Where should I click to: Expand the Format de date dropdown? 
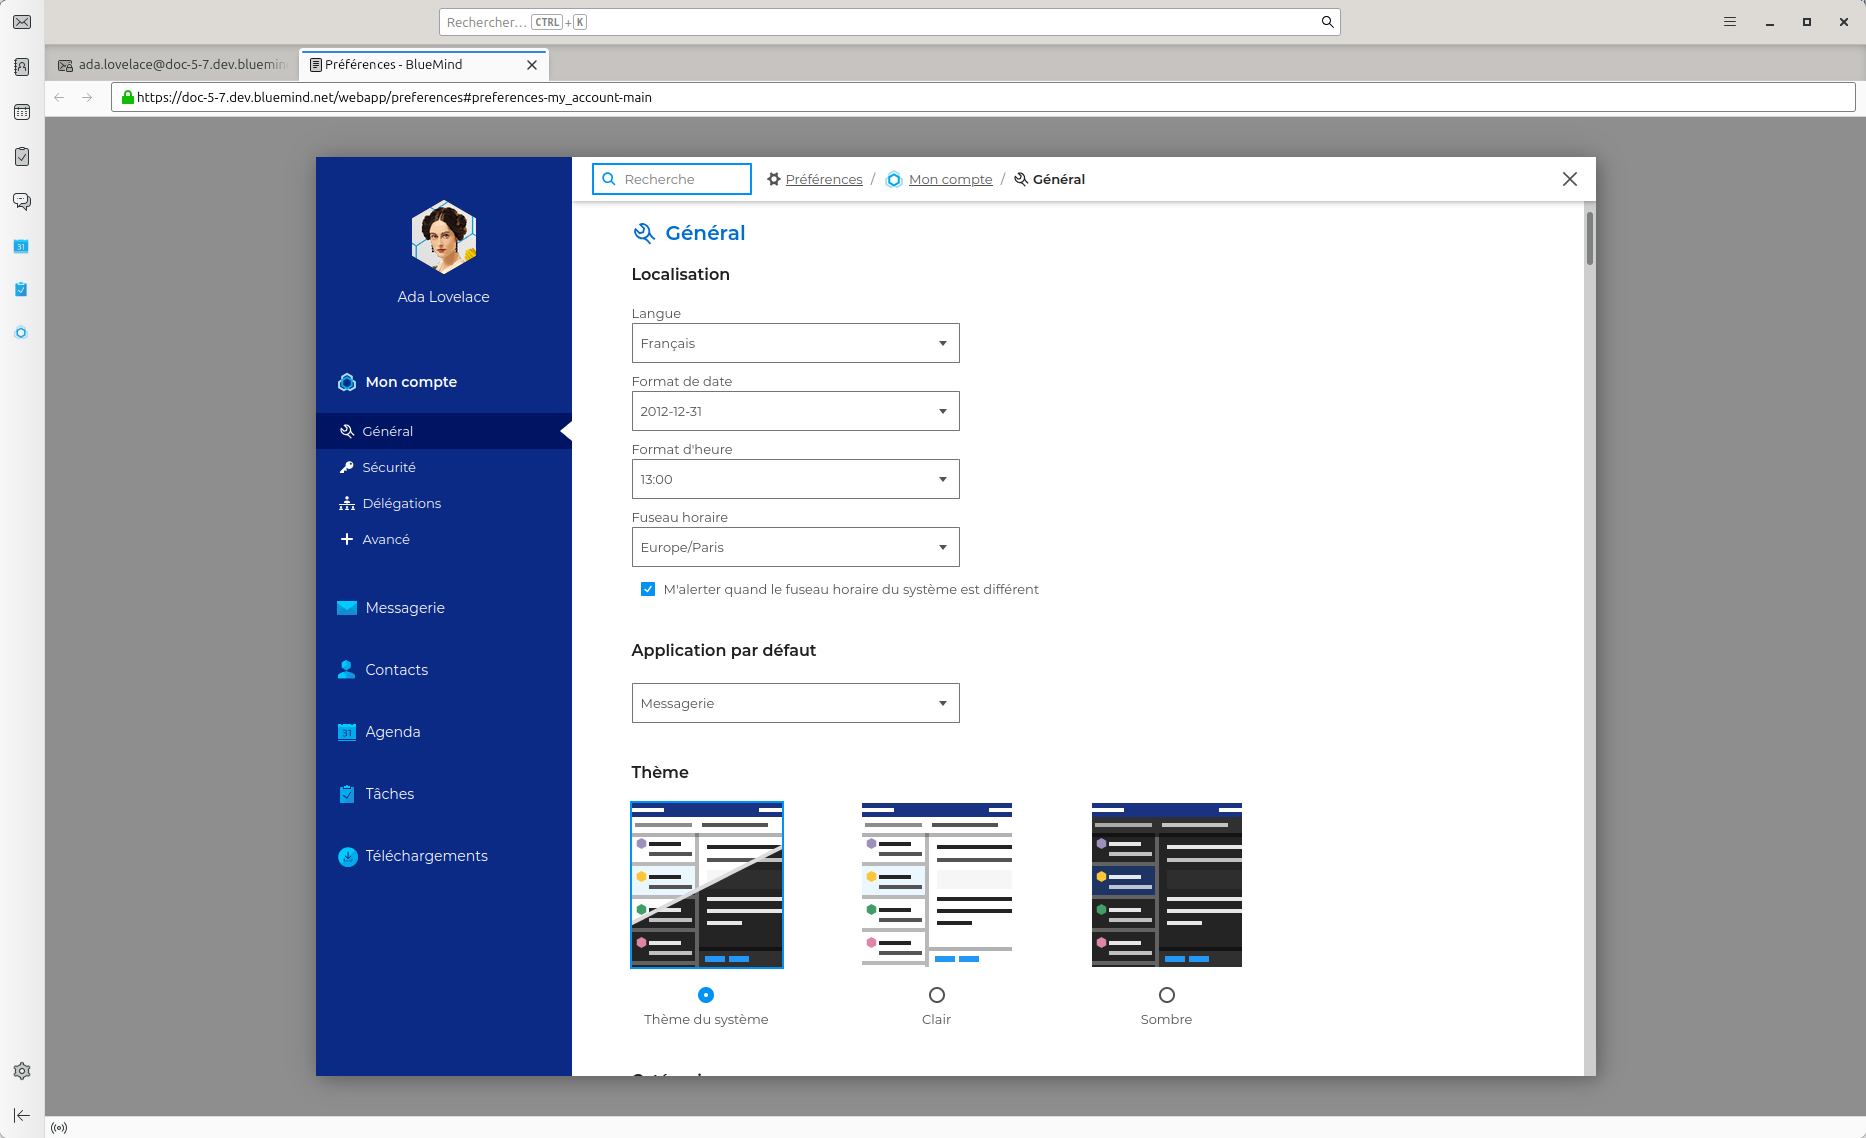[796, 411]
